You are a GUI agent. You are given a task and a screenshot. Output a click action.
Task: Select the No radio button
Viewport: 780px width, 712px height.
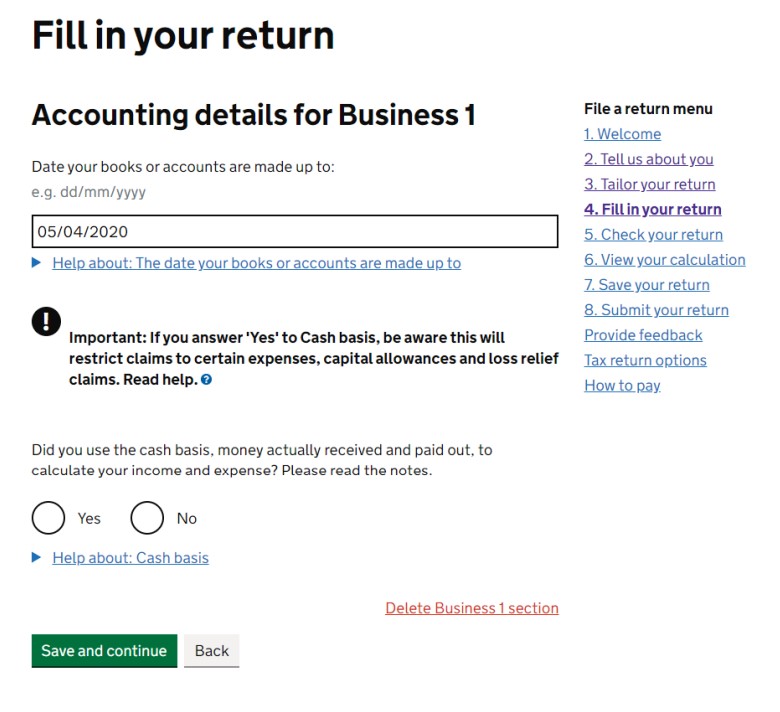click(147, 518)
